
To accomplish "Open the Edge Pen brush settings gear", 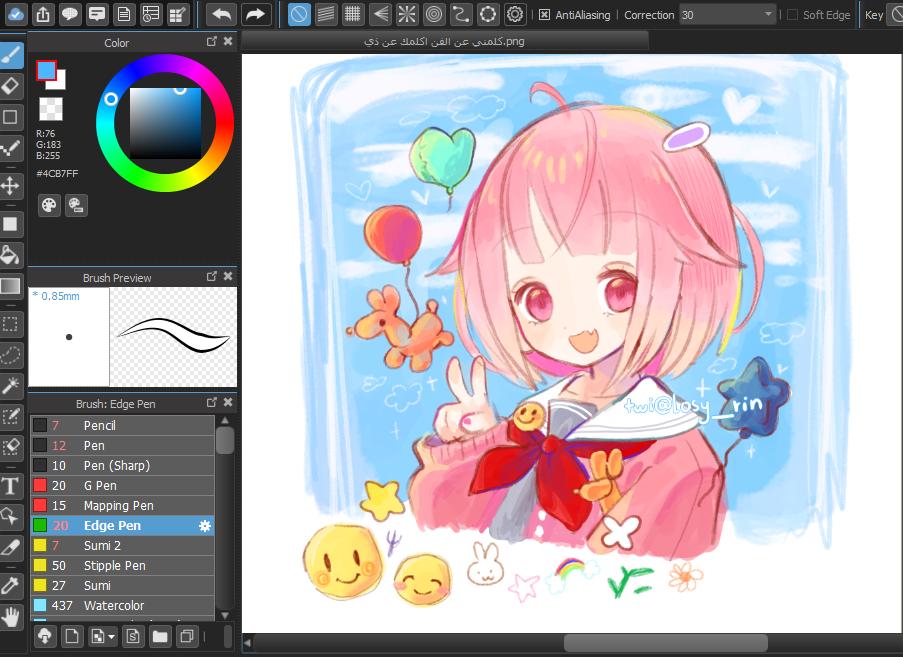I will click(x=205, y=526).
